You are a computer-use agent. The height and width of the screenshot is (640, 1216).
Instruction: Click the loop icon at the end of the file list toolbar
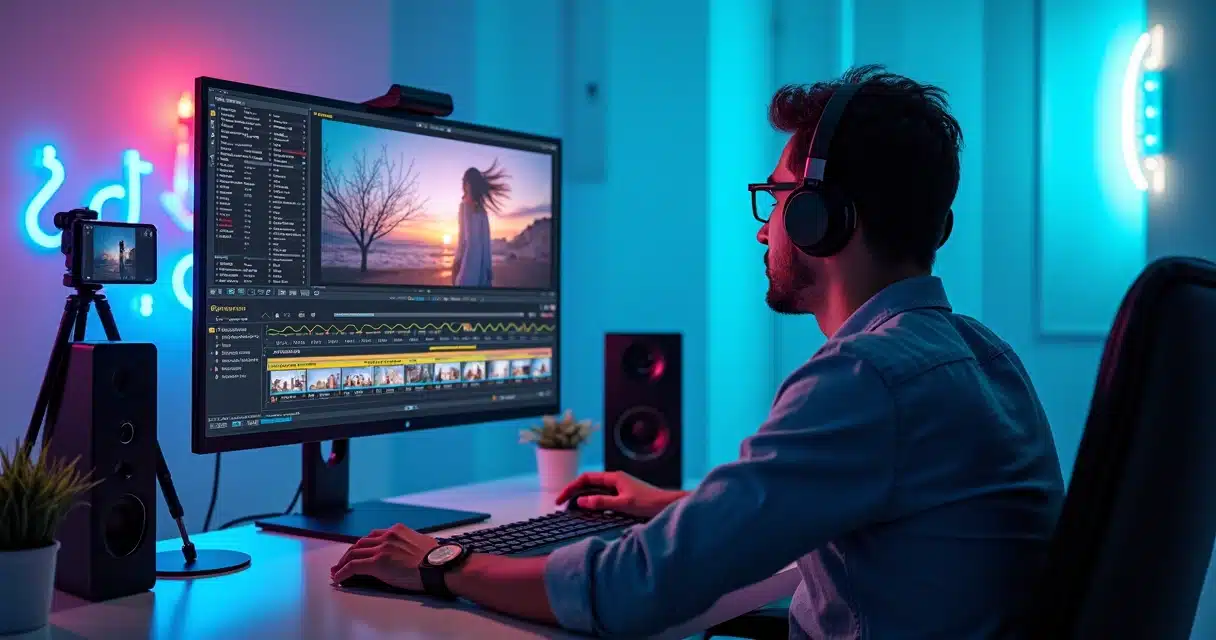pos(318,292)
